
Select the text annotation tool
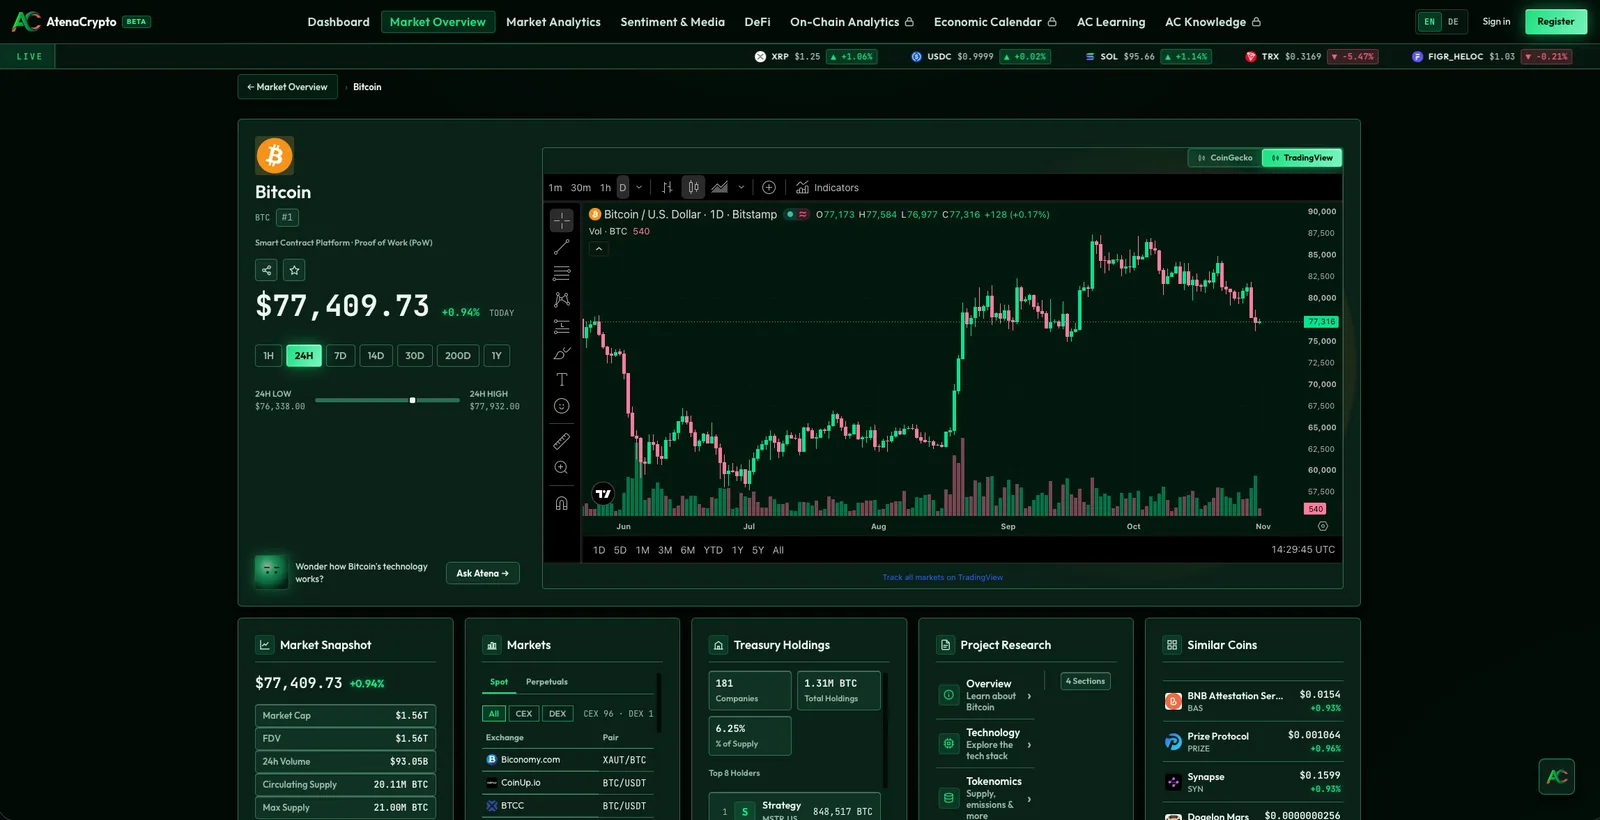(x=562, y=379)
